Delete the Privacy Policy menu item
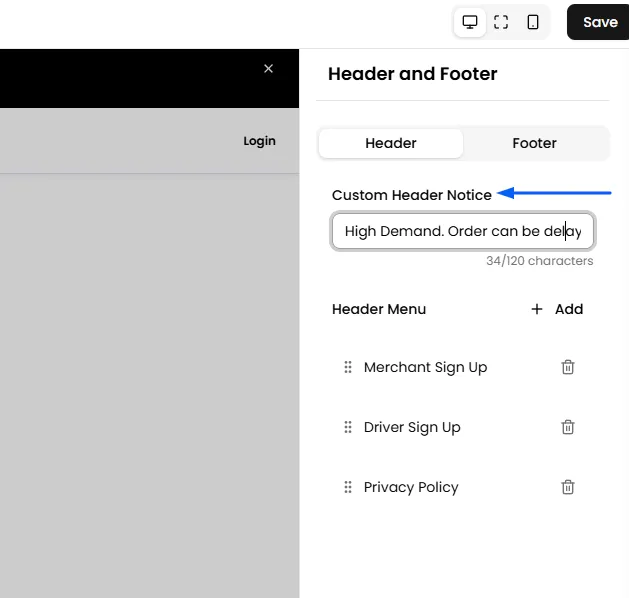629x598 pixels. [x=568, y=487]
